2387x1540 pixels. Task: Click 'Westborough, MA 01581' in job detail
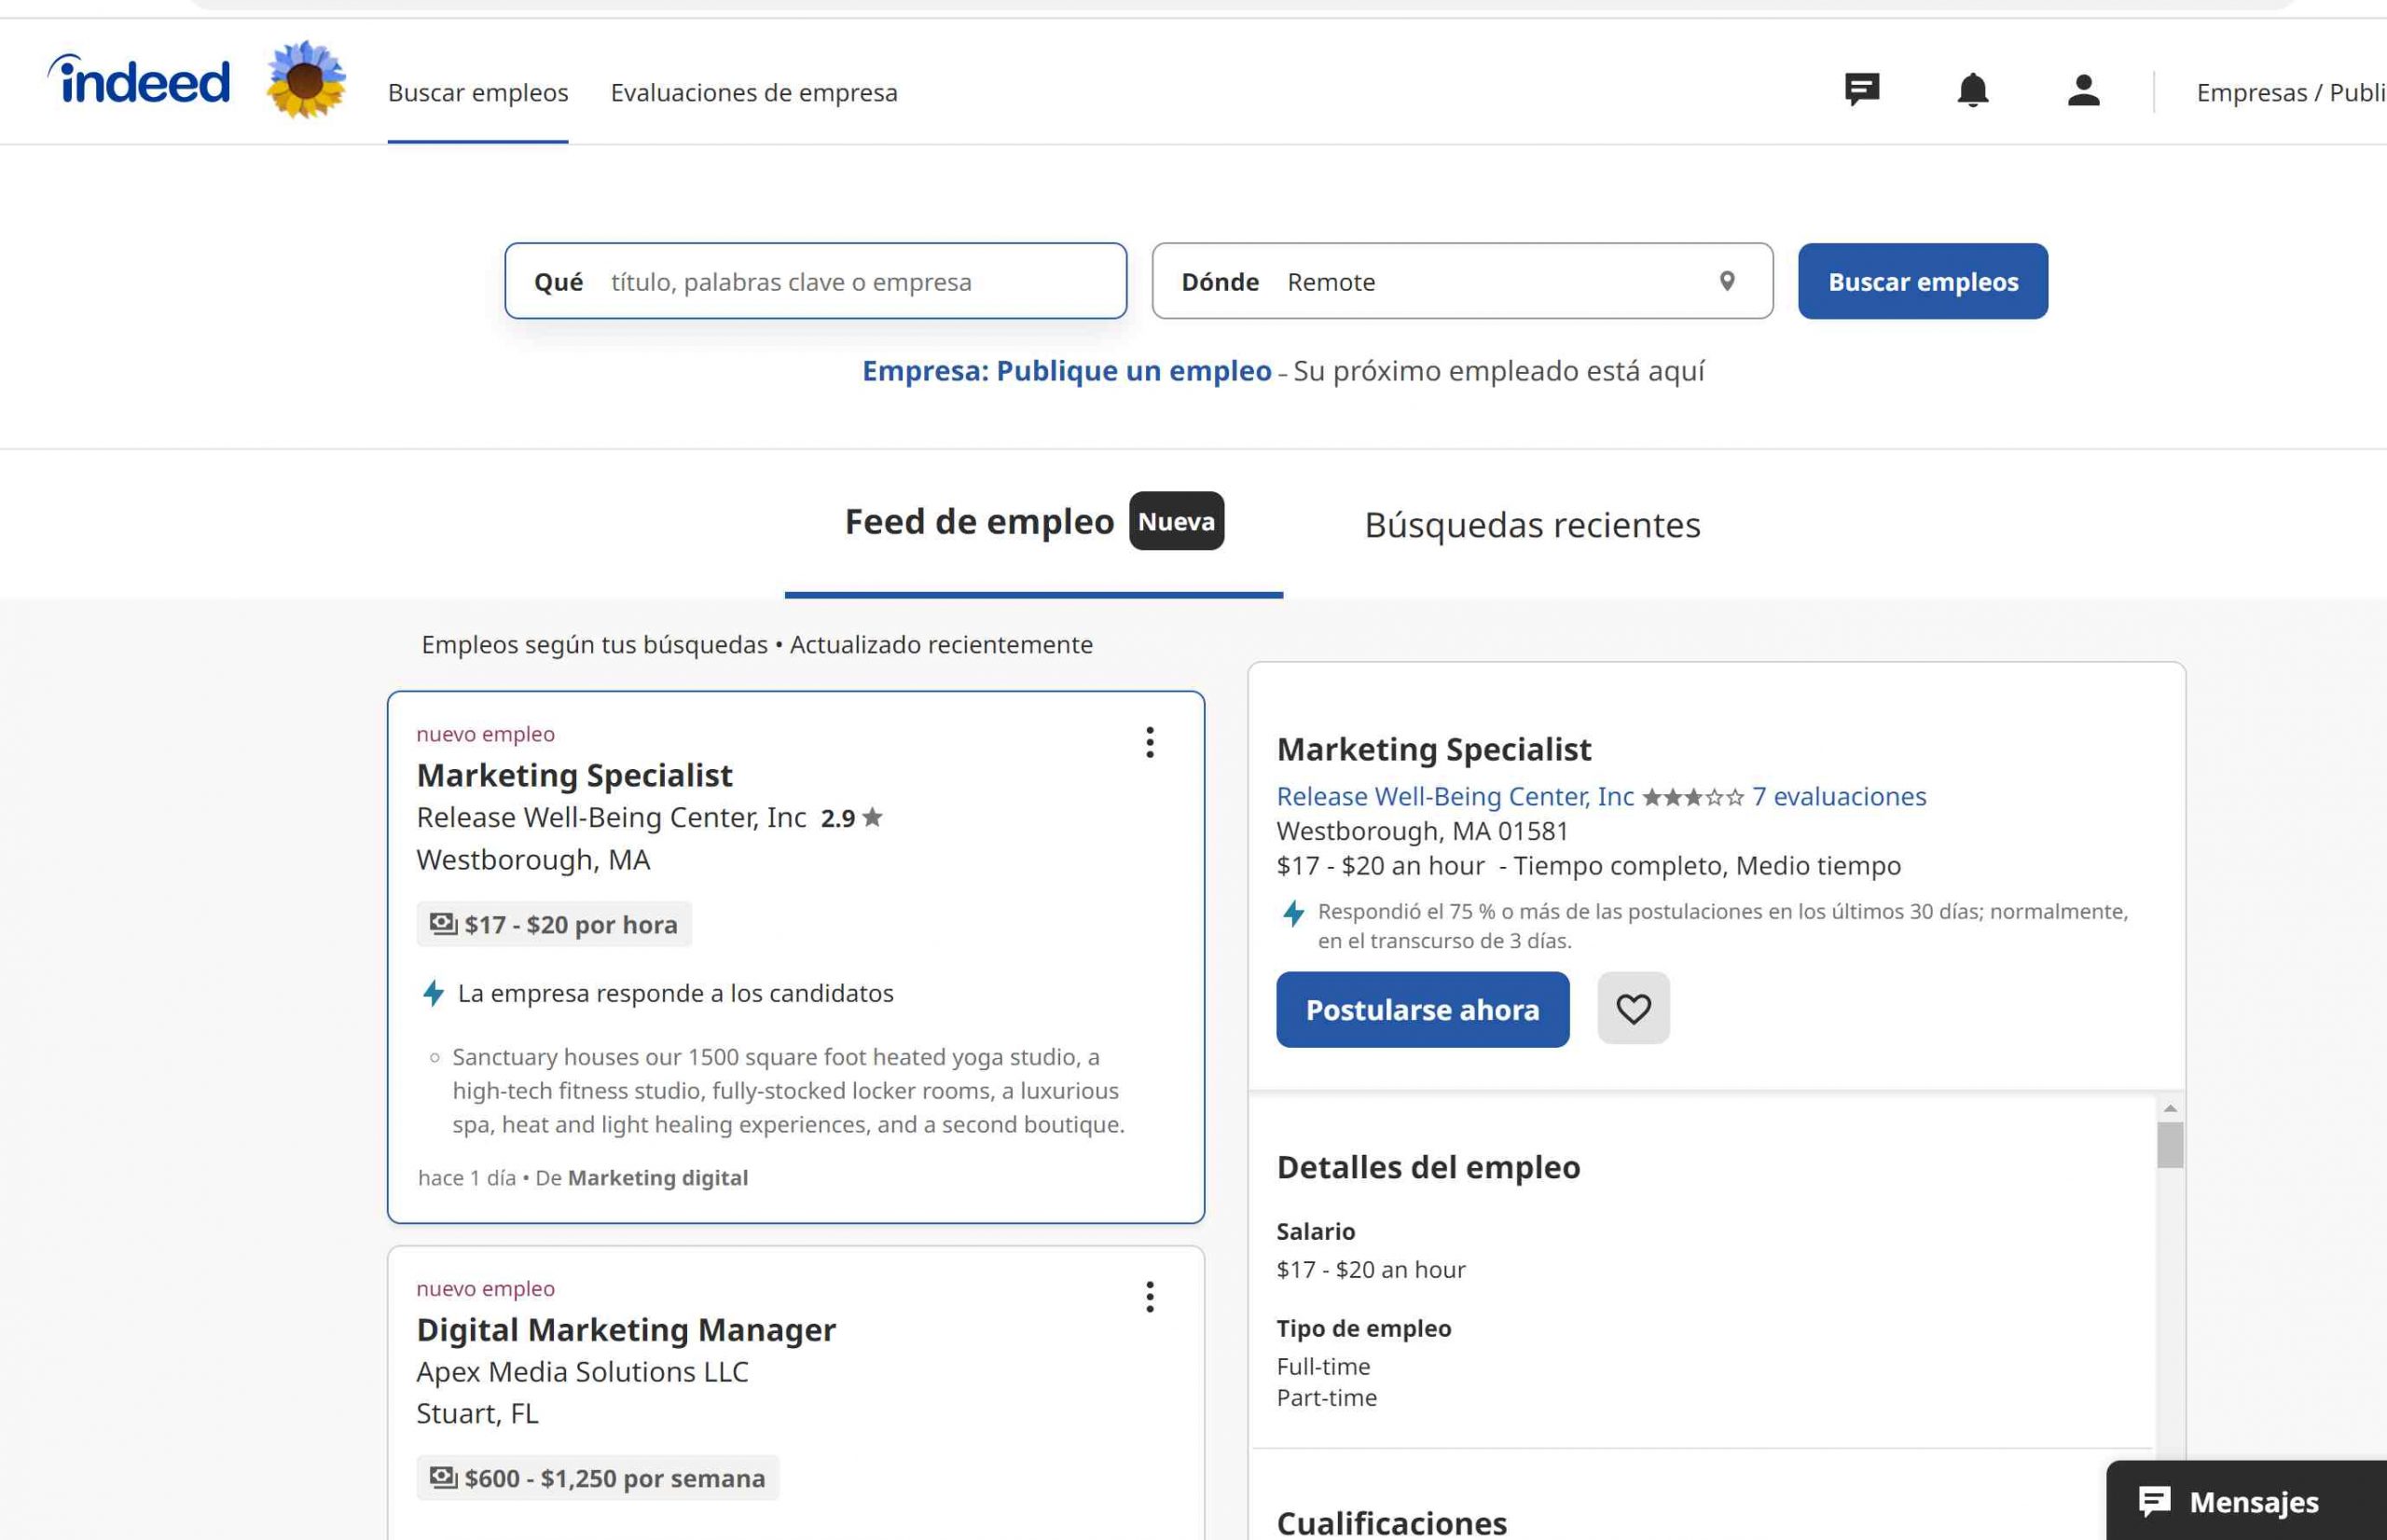[1422, 831]
